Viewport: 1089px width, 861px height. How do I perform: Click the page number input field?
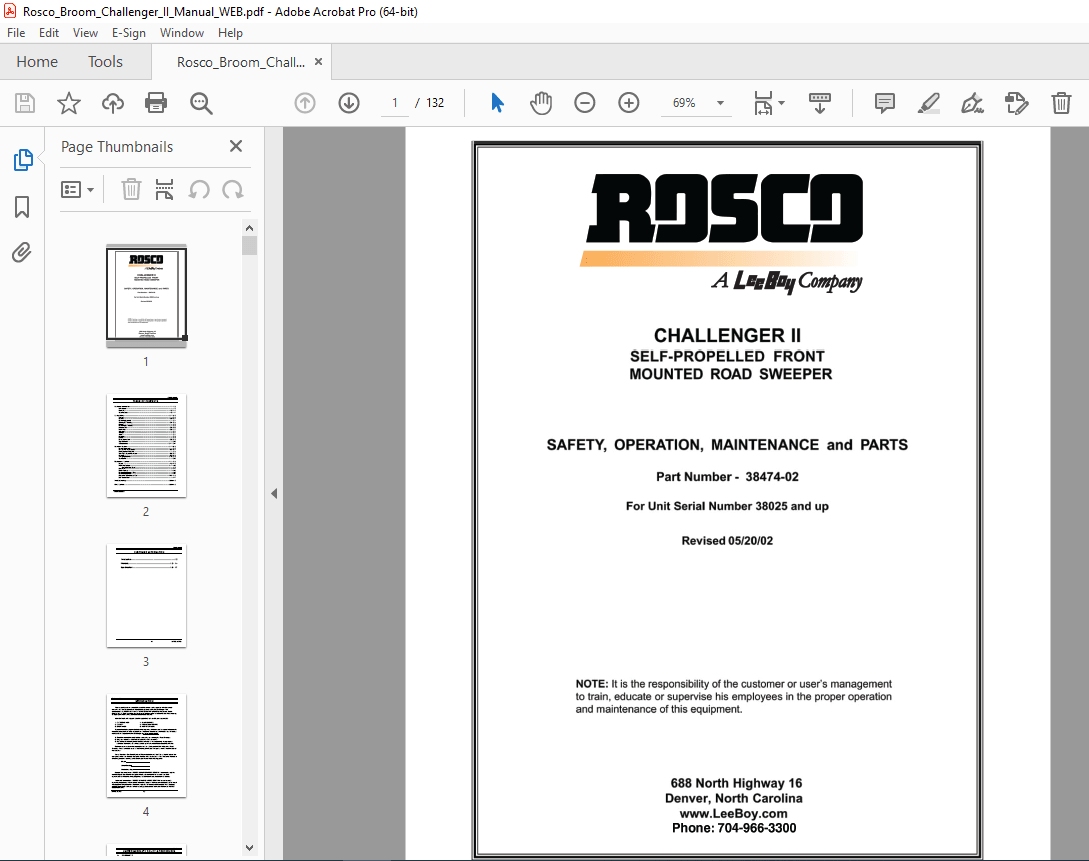[x=394, y=102]
